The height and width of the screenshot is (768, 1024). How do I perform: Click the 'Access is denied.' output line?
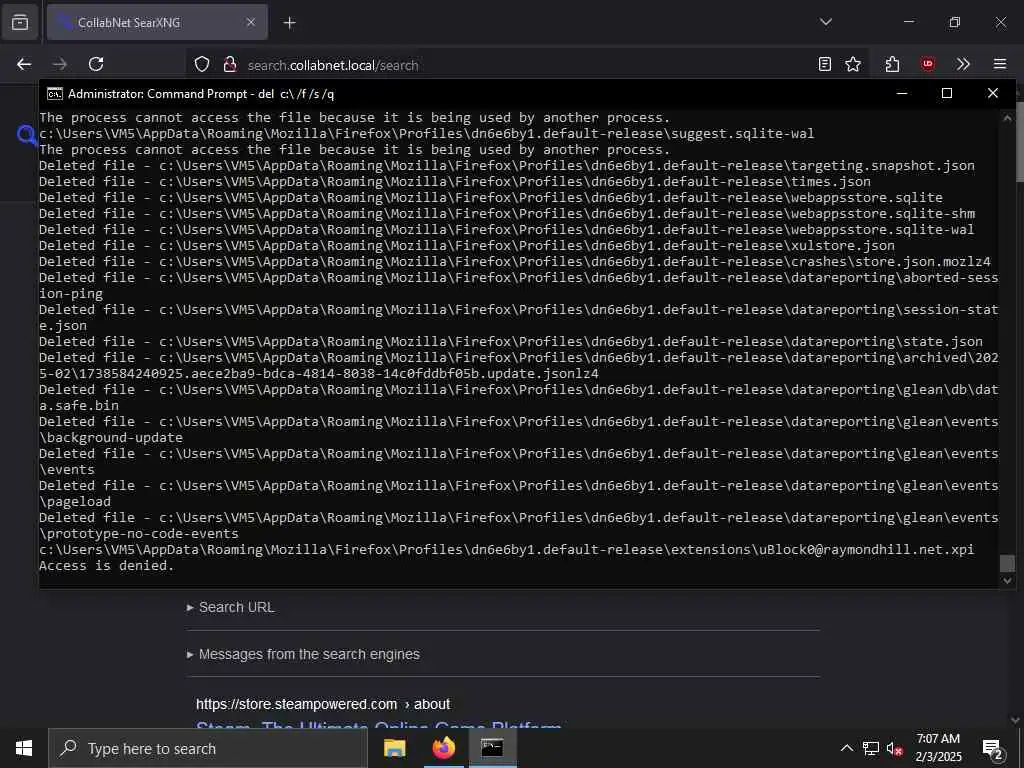click(106, 566)
